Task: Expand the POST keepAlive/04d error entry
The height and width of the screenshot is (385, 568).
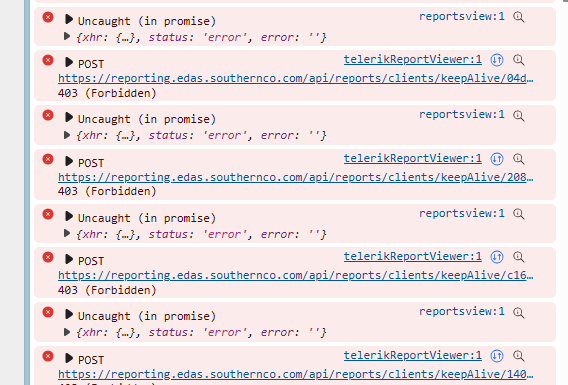Action: tap(68, 62)
